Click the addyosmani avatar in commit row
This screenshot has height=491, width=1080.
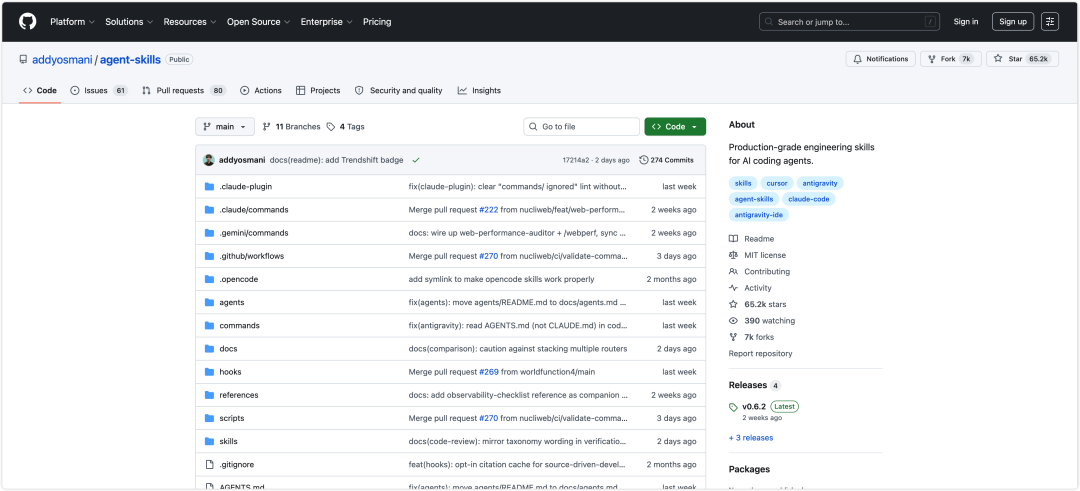[209, 160]
